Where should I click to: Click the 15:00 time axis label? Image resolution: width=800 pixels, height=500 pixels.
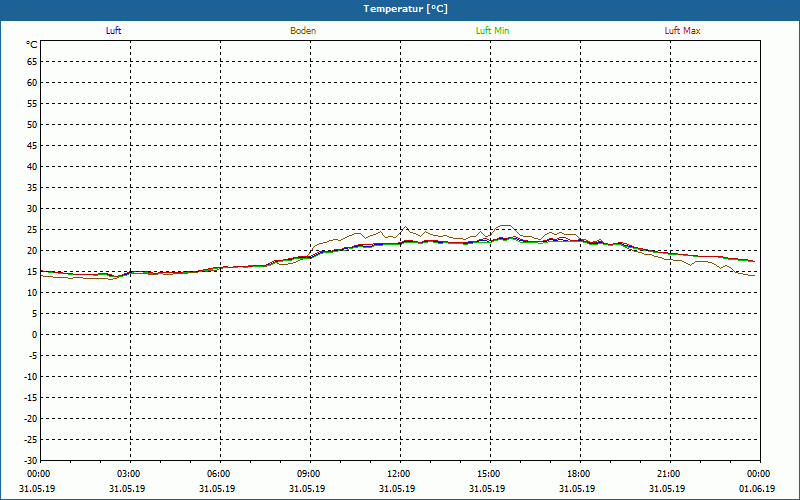click(489, 474)
